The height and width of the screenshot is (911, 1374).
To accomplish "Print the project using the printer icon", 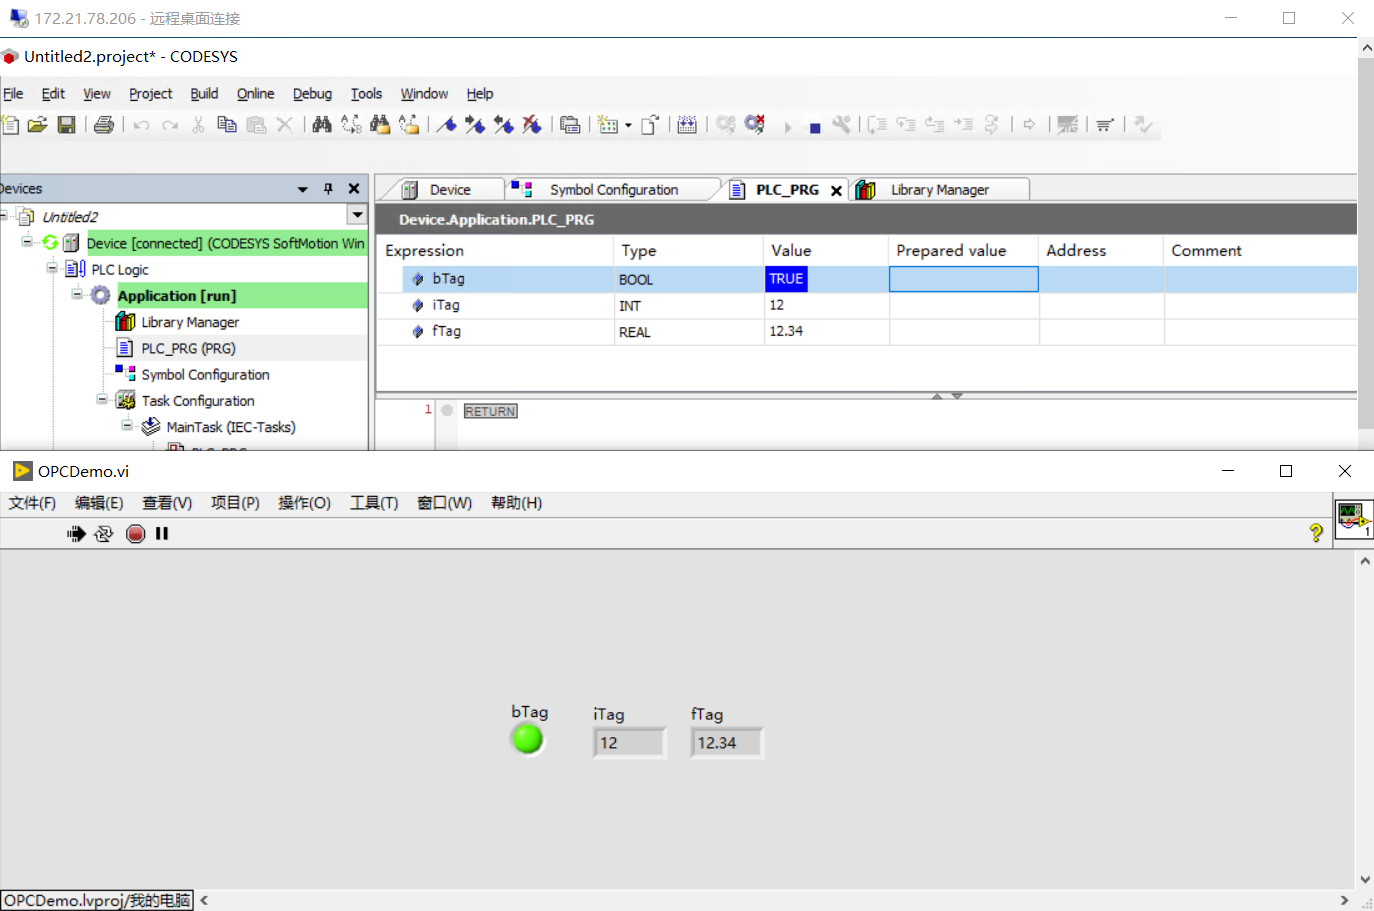I will (x=104, y=124).
